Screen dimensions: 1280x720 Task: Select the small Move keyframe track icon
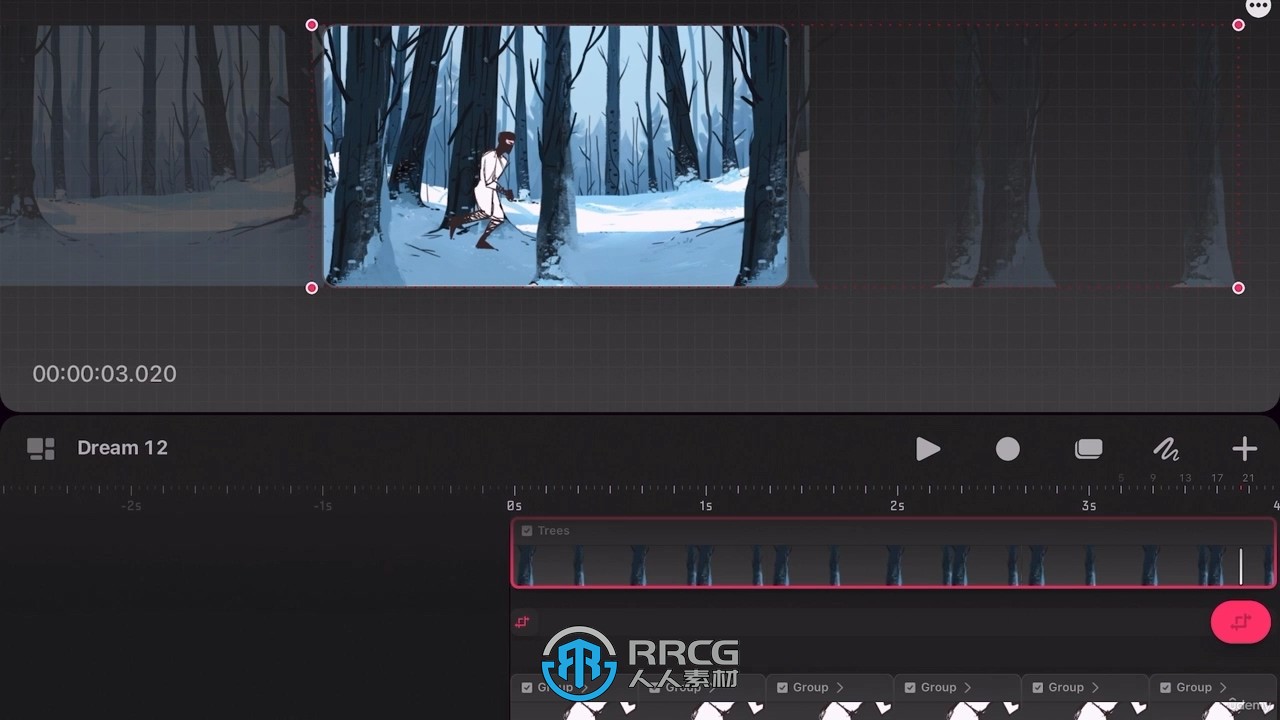[521, 622]
